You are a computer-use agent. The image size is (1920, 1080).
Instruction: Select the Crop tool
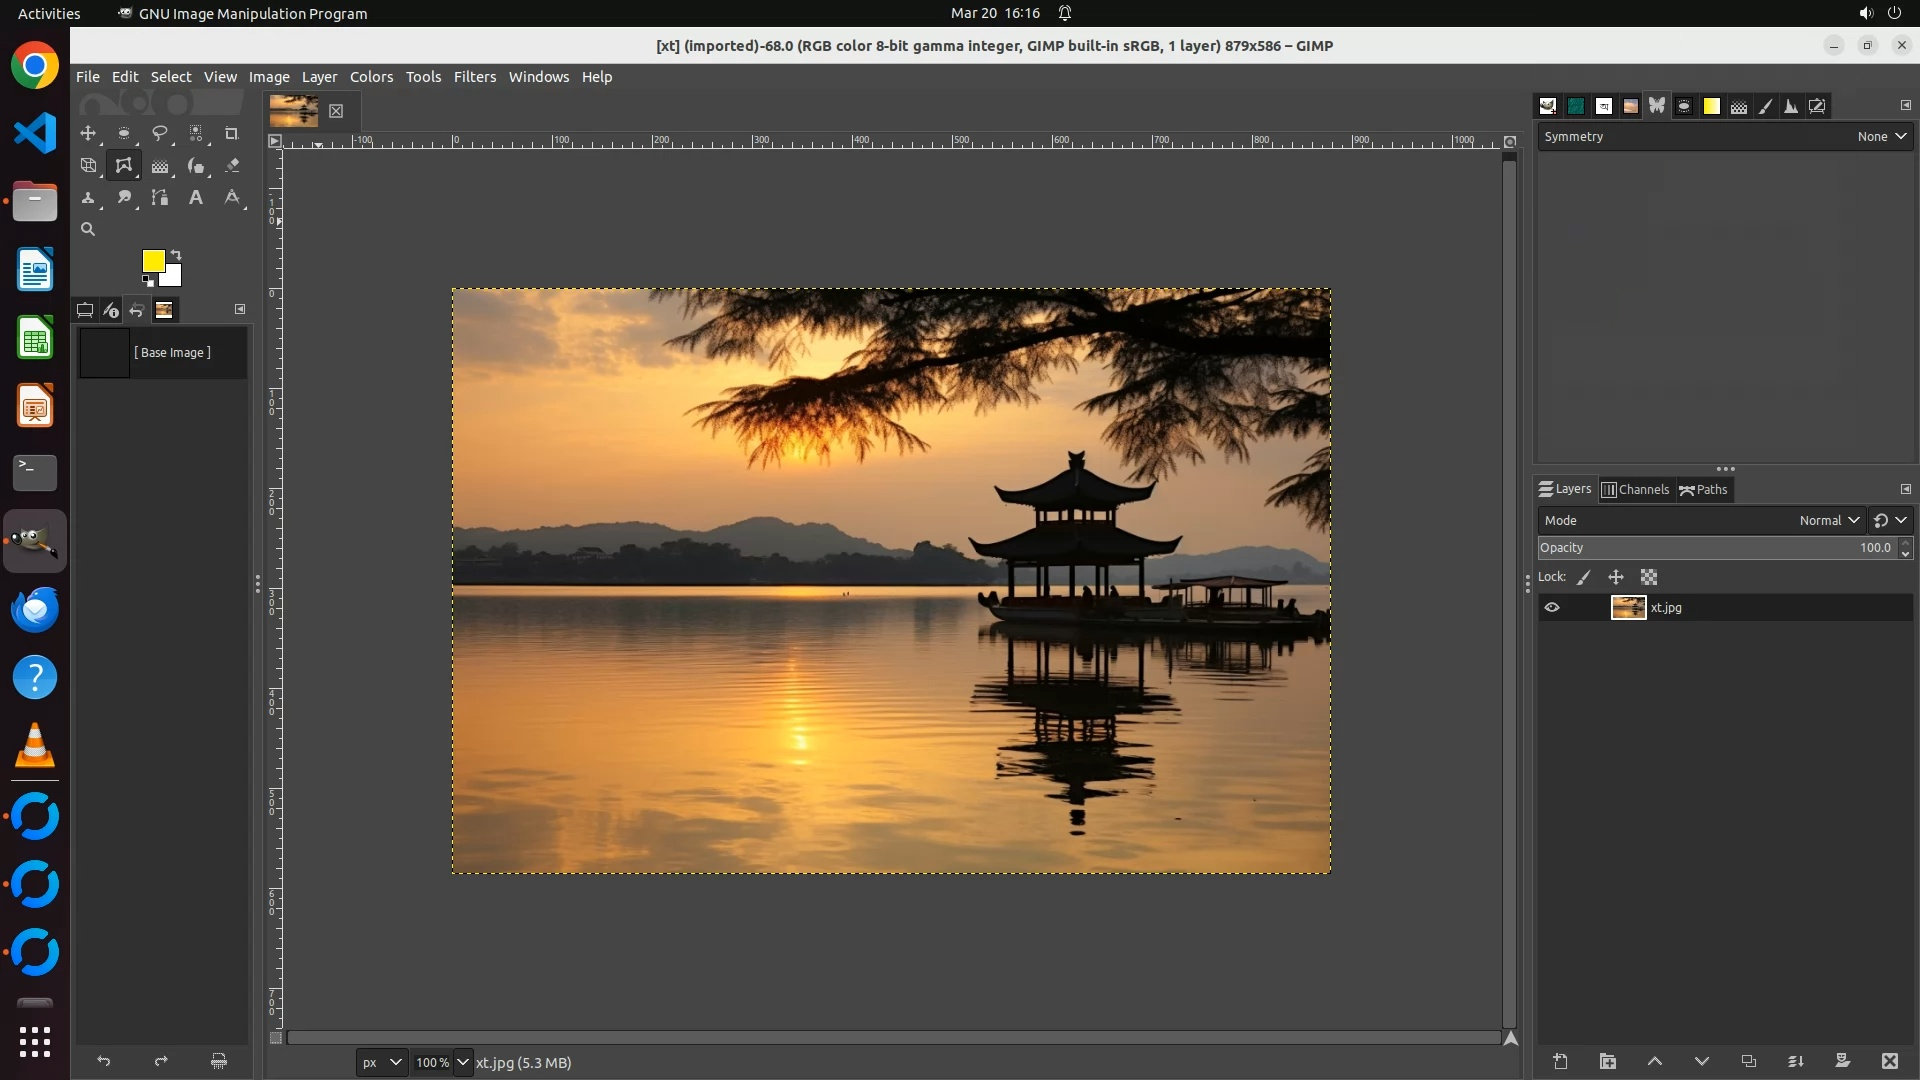click(231, 133)
